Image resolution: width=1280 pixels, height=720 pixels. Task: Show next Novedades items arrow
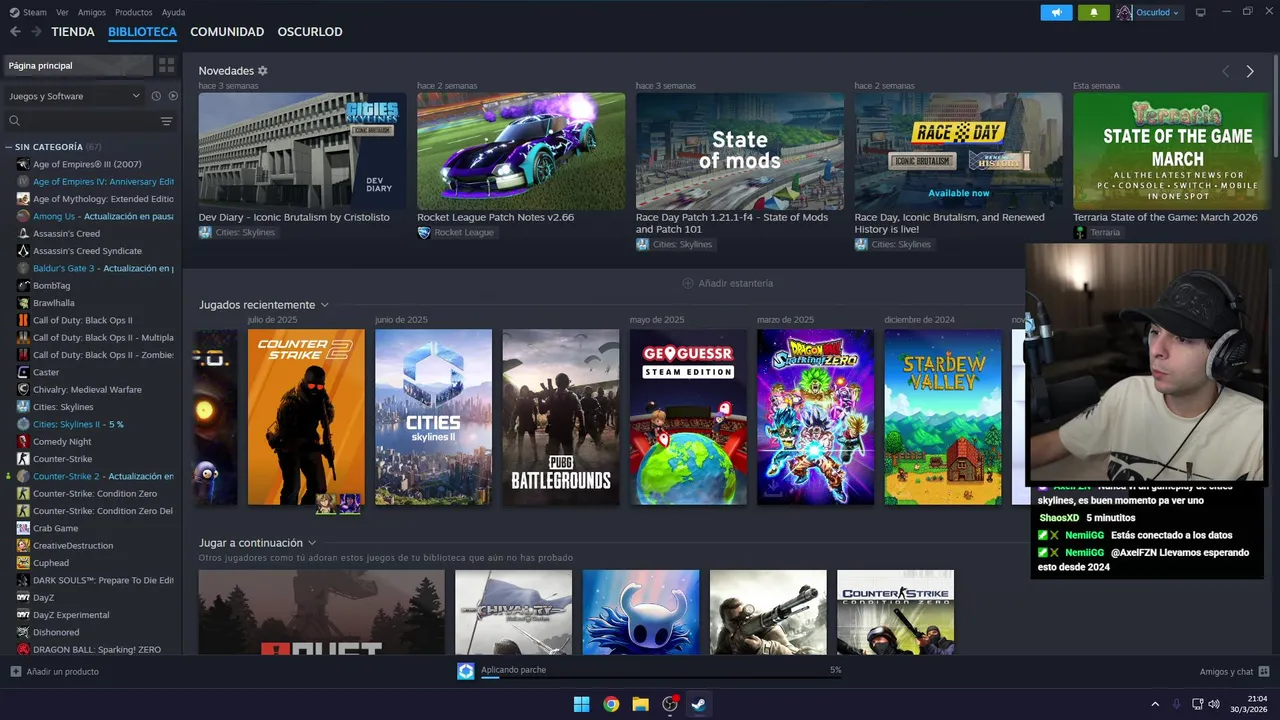click(1250, 71)
